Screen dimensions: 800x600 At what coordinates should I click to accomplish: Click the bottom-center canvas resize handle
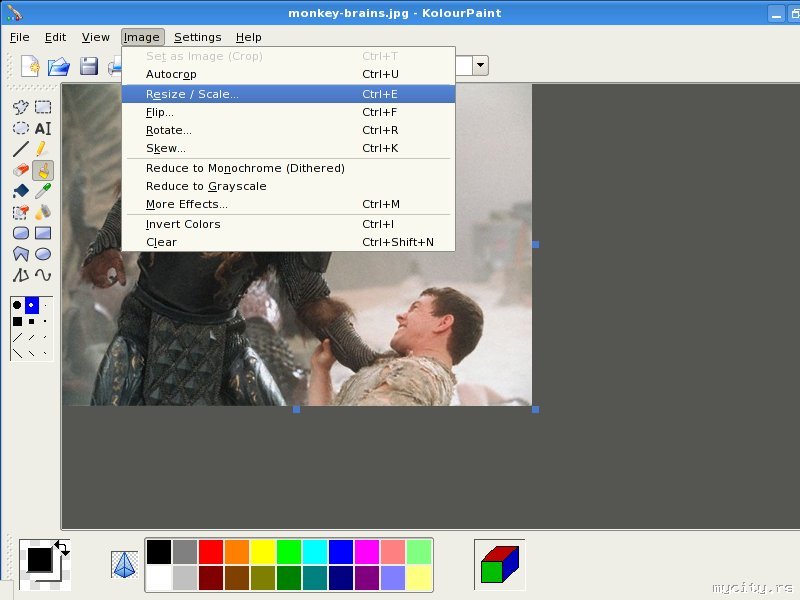[x=296, y=409]
